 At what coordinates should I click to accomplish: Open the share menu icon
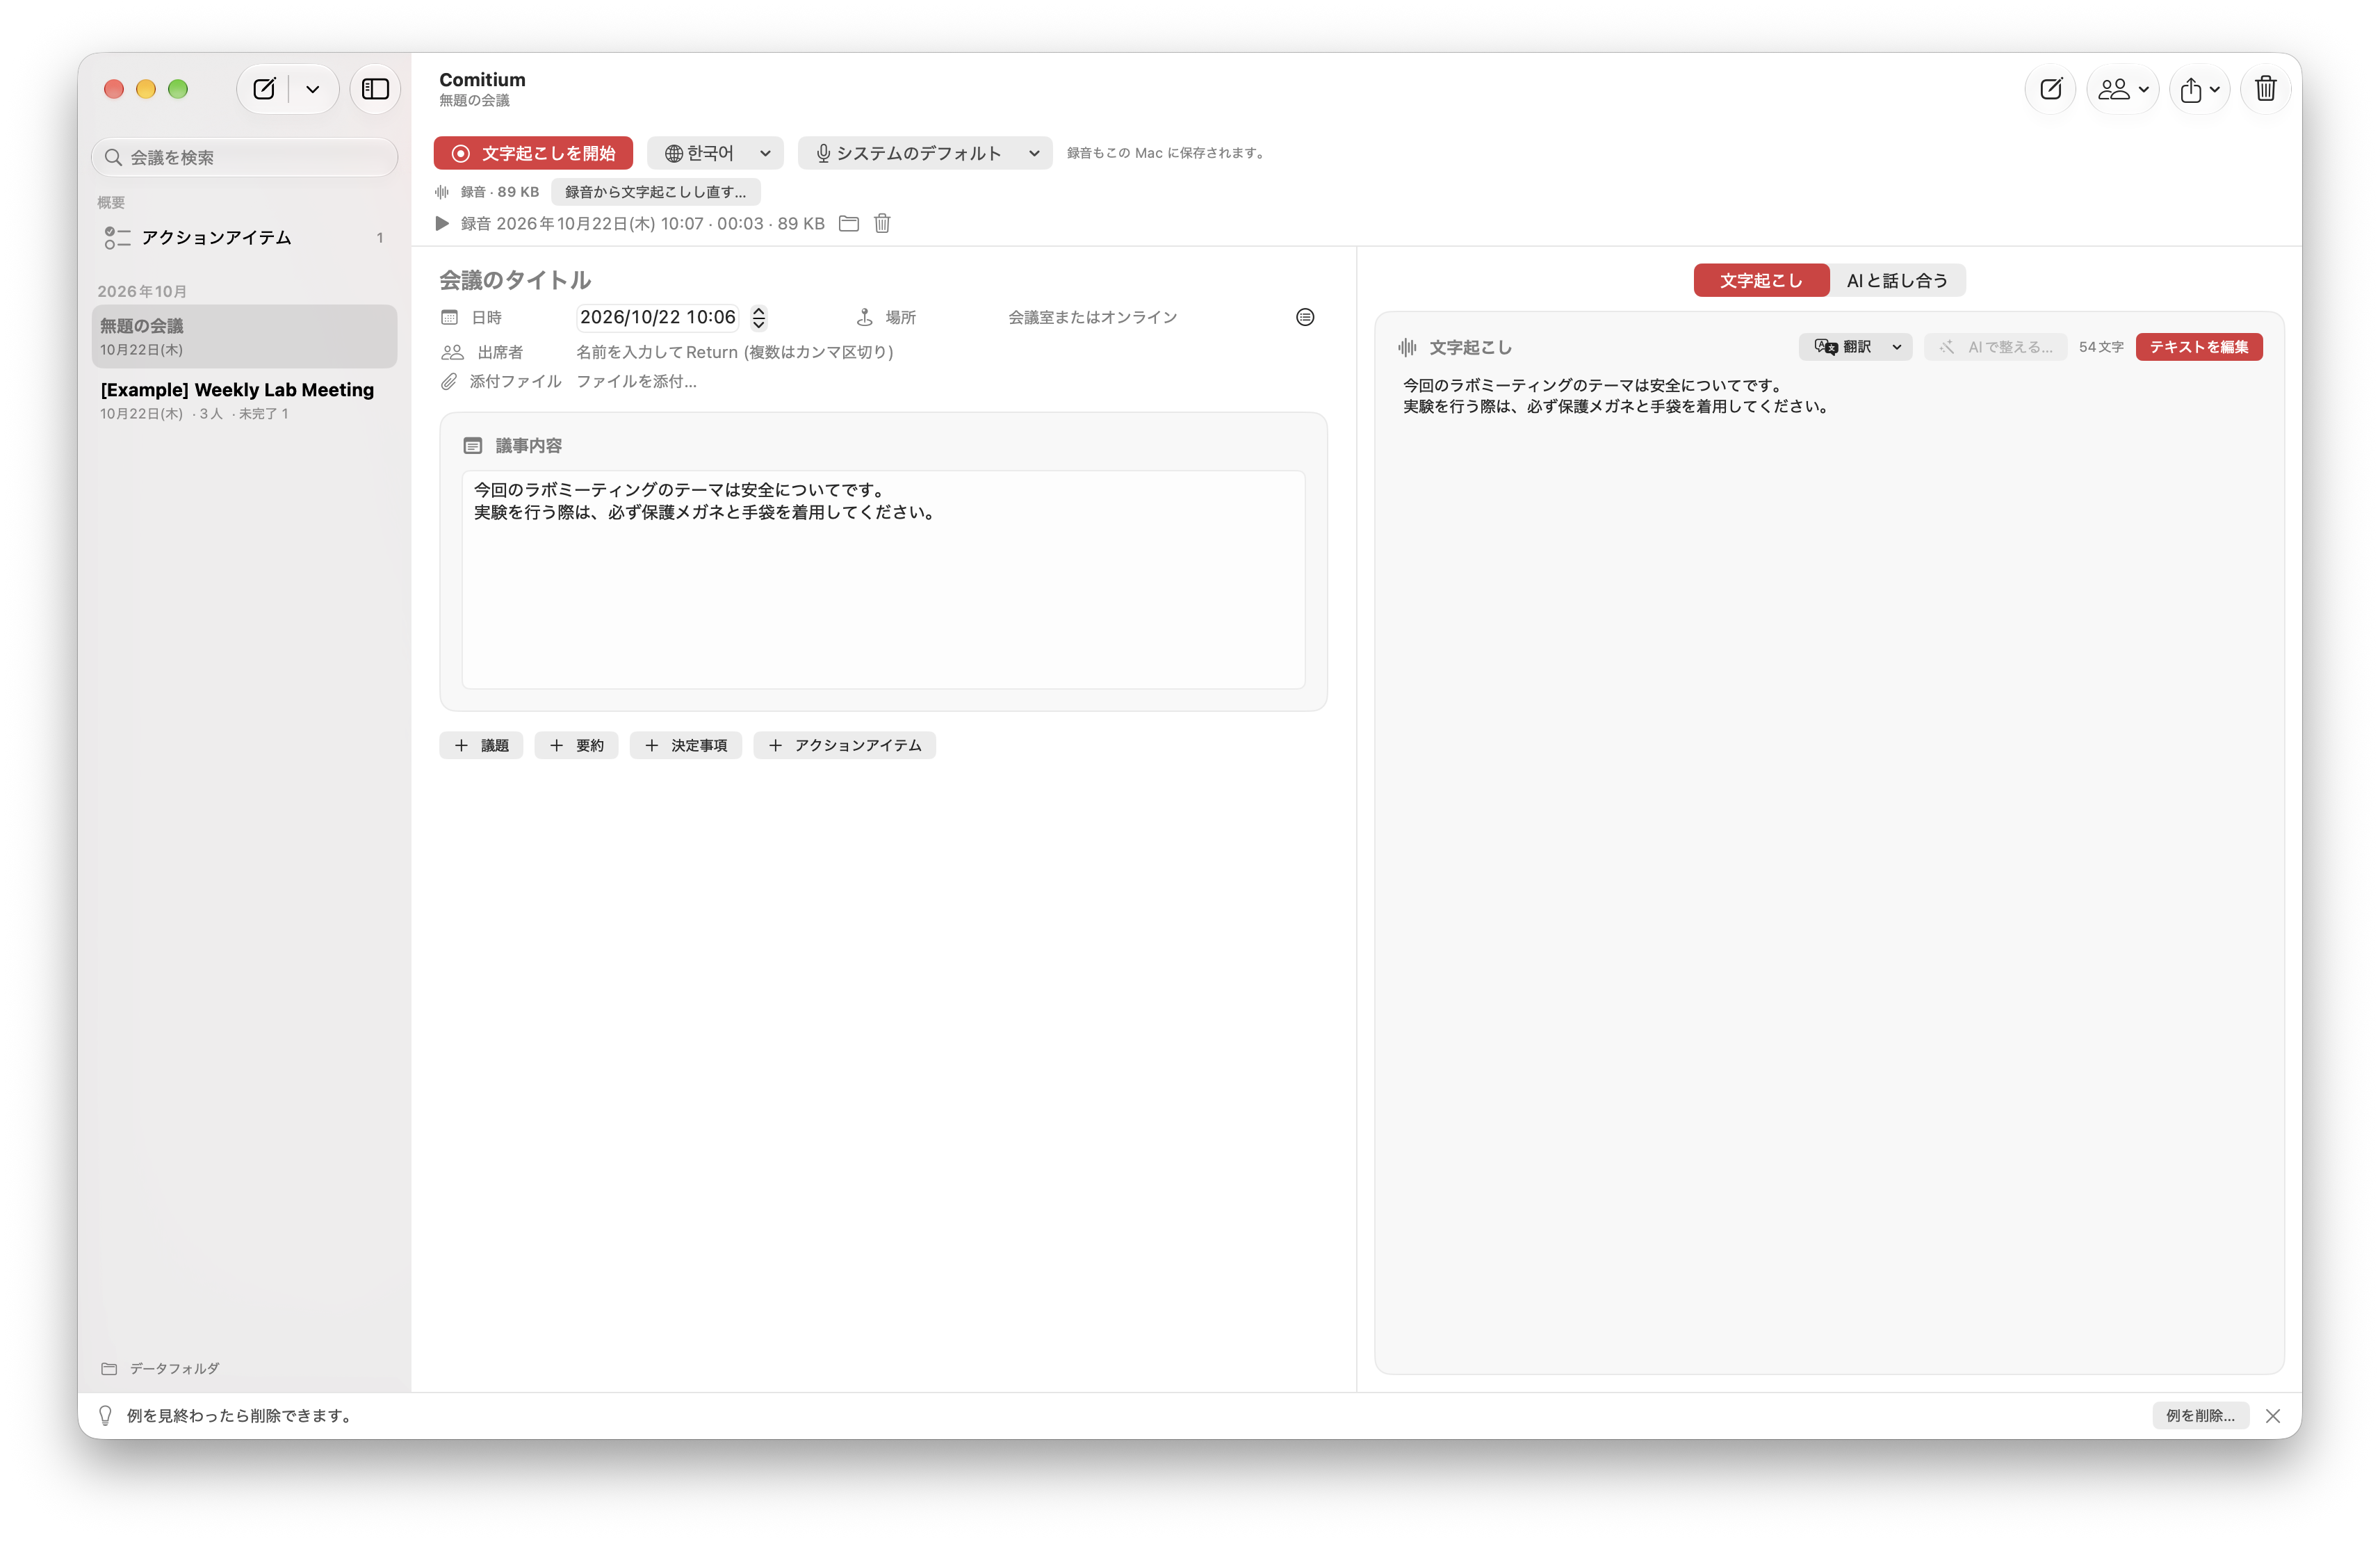coord(2200,89)
